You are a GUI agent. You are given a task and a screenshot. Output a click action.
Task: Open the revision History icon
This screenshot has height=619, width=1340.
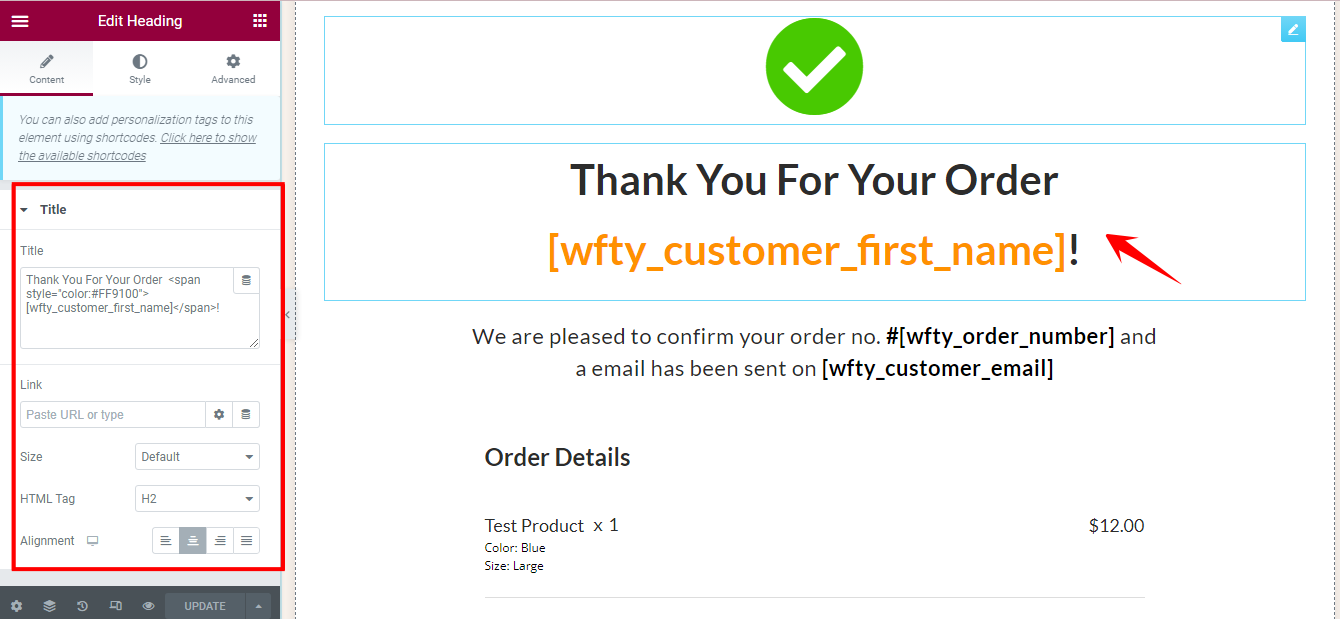tap(81, 605)
